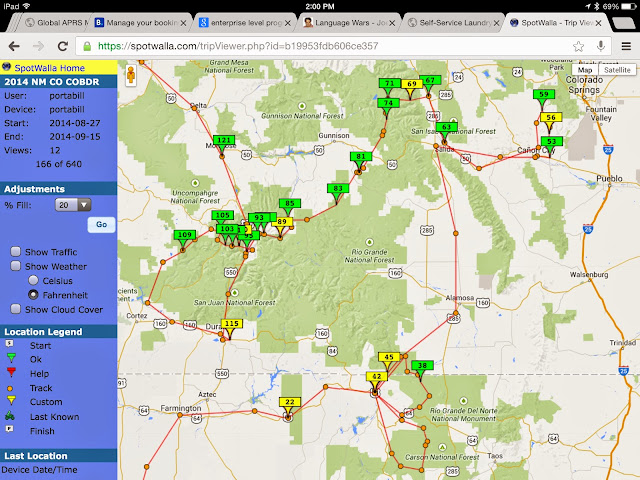Select yellow map marker 69
640x480 pixels.
(x=412, y=84)
